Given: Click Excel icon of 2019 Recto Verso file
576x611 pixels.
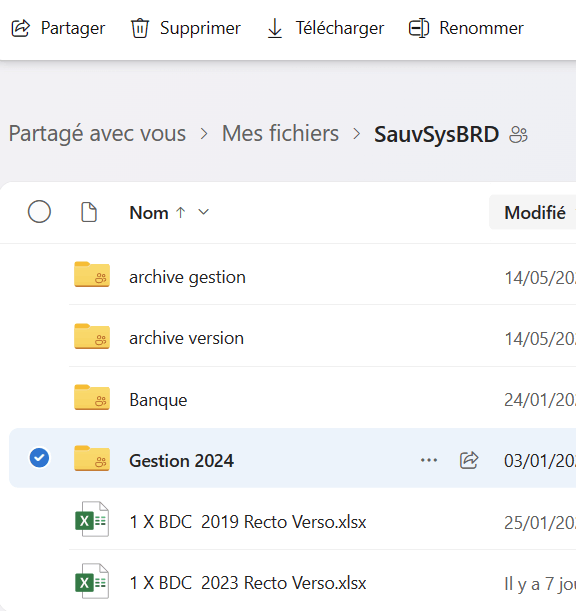Looking at the screenshot, I should click(x=92, y=519).
